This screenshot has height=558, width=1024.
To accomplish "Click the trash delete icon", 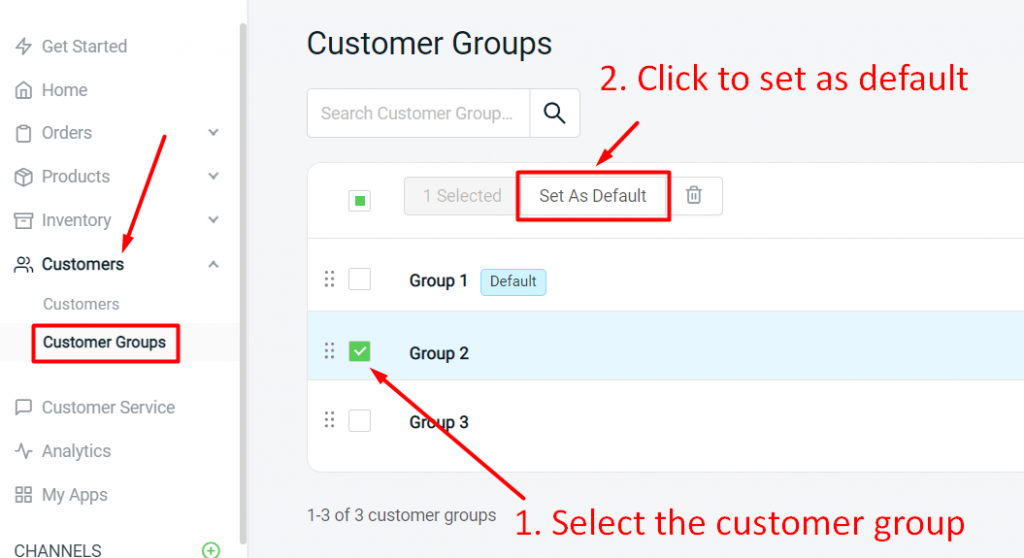I will tap(694, 196).
